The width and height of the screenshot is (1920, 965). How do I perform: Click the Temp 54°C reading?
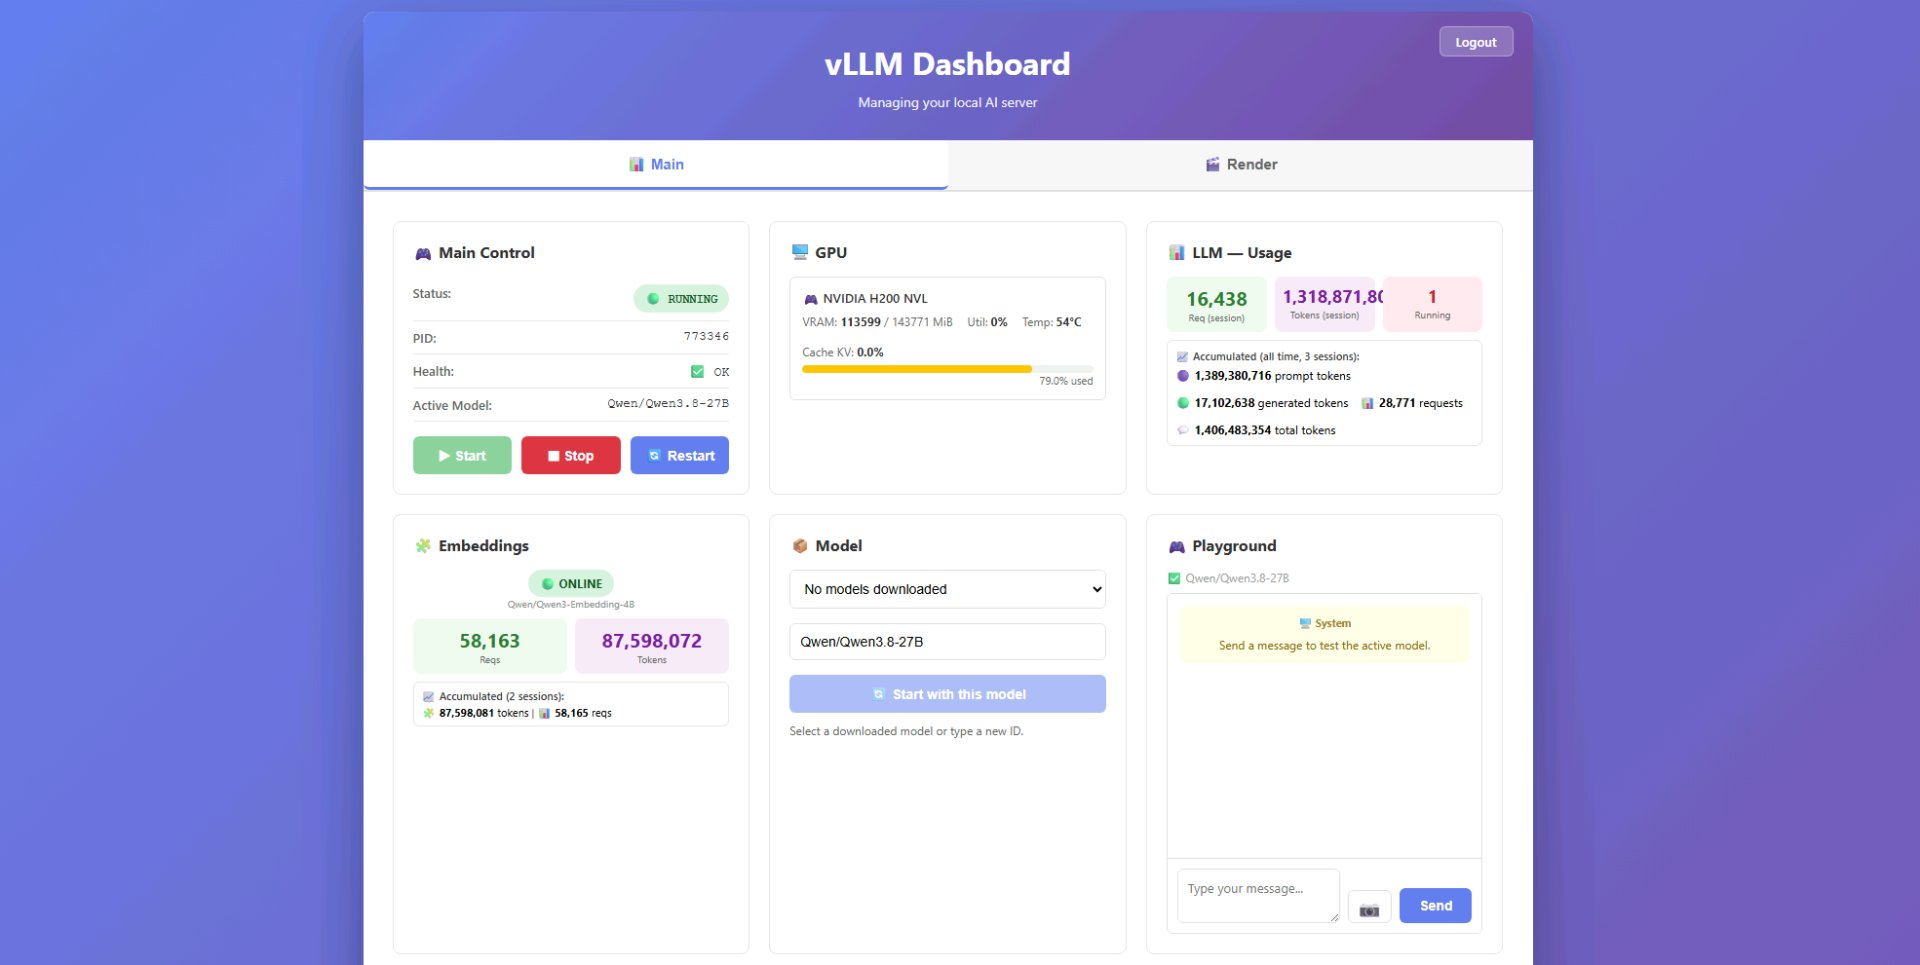pos(1052,322)
